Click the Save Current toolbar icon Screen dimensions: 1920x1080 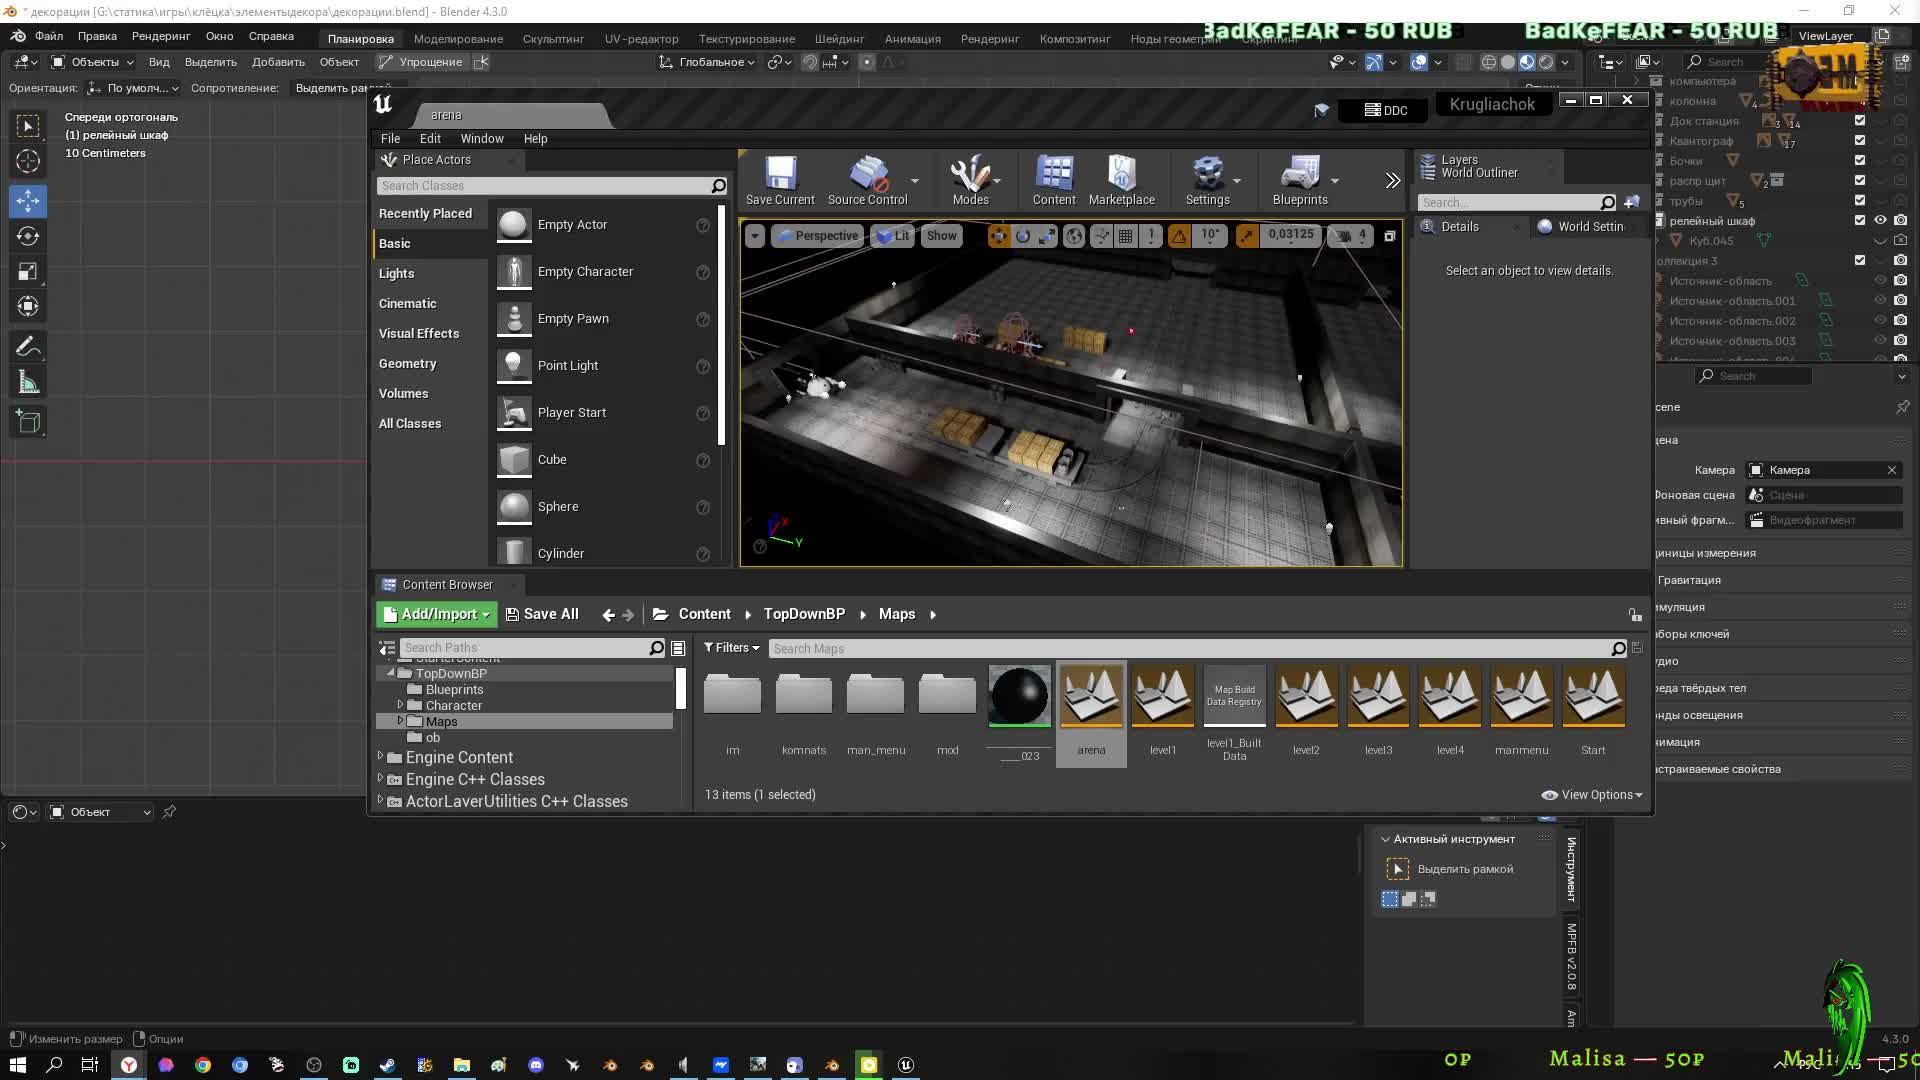(780, 180)
